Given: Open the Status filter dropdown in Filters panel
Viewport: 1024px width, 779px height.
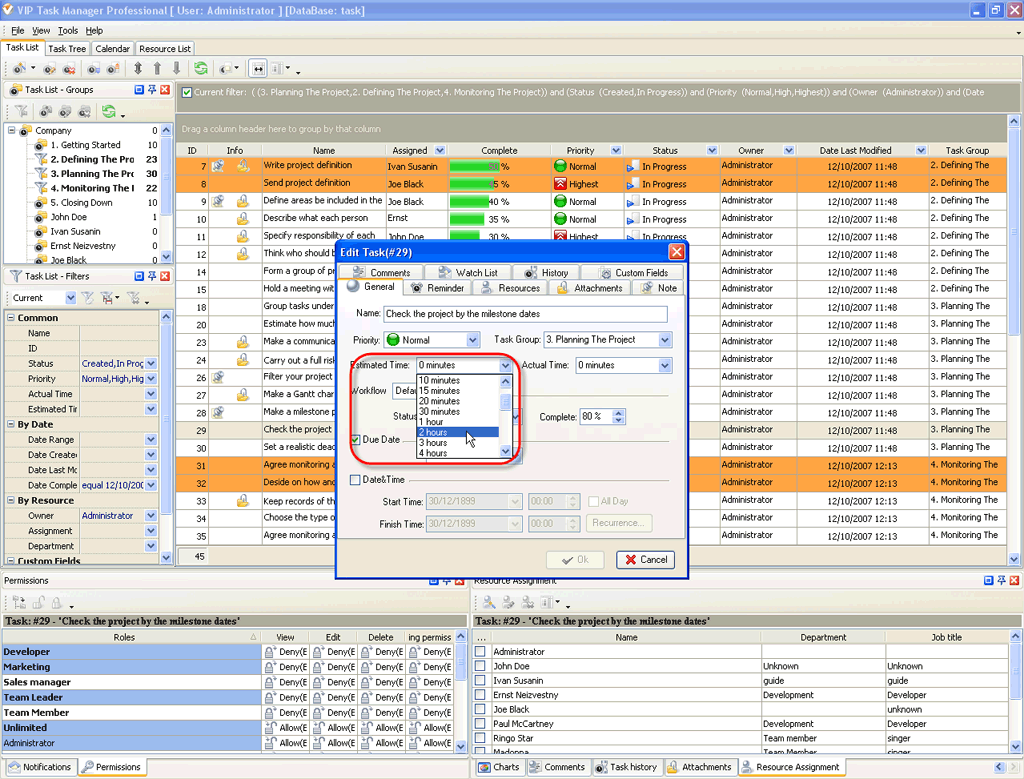Looking at the screenshot, I should (151, 364).
